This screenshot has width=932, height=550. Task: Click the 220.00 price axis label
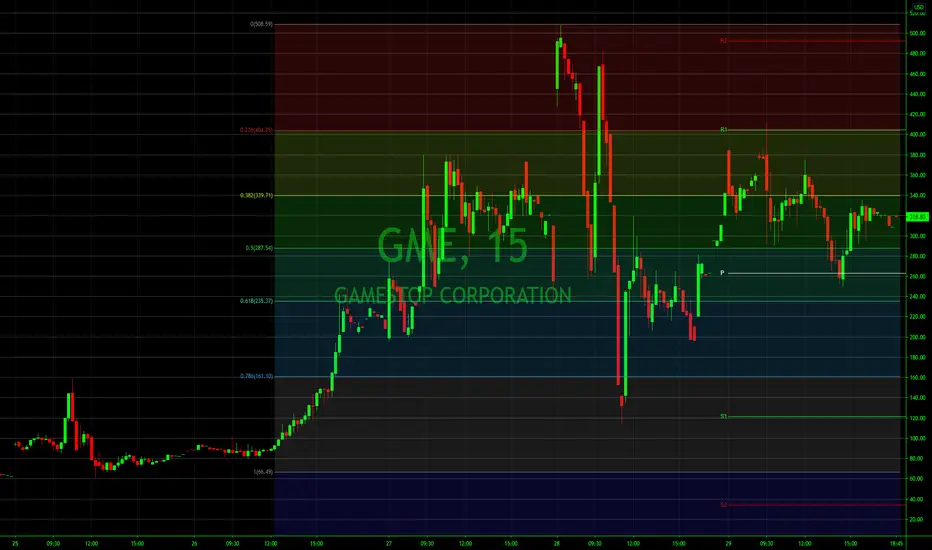(x=917, y=317)
